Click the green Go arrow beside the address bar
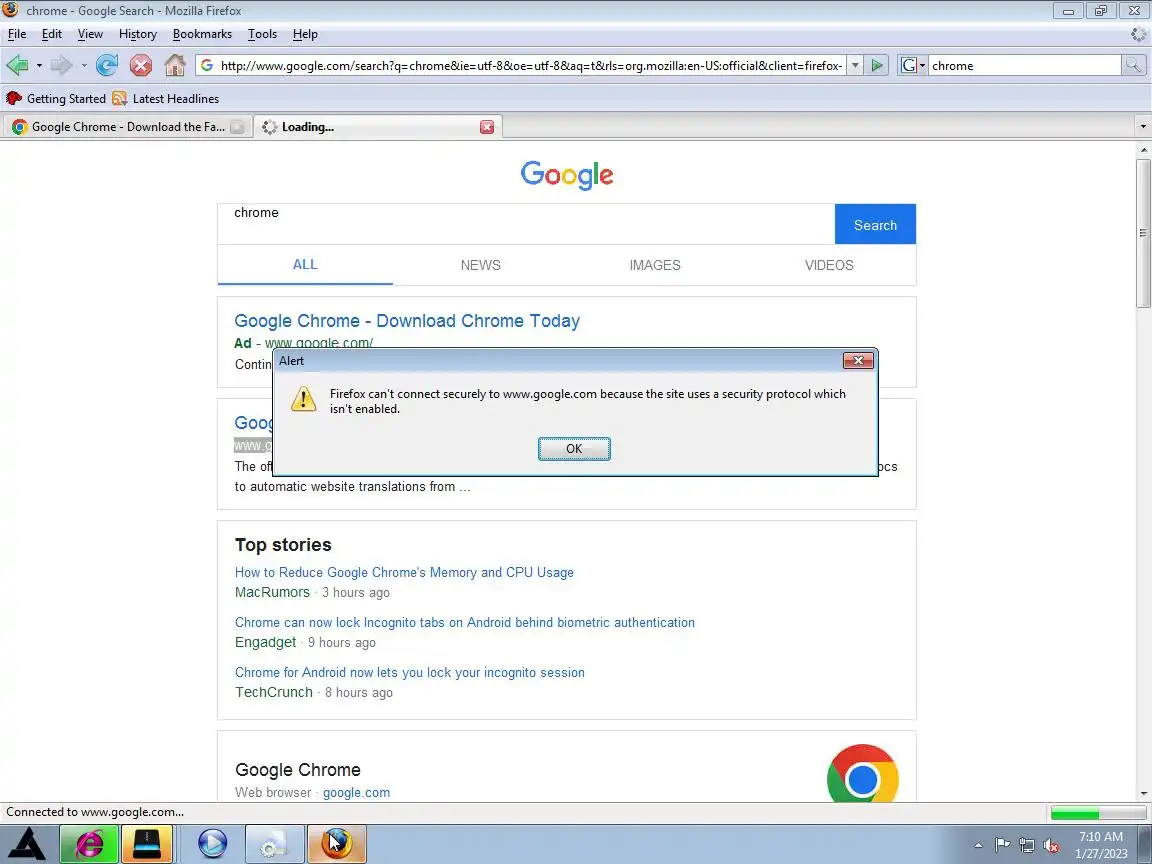1152x864 pixels. 876,65
